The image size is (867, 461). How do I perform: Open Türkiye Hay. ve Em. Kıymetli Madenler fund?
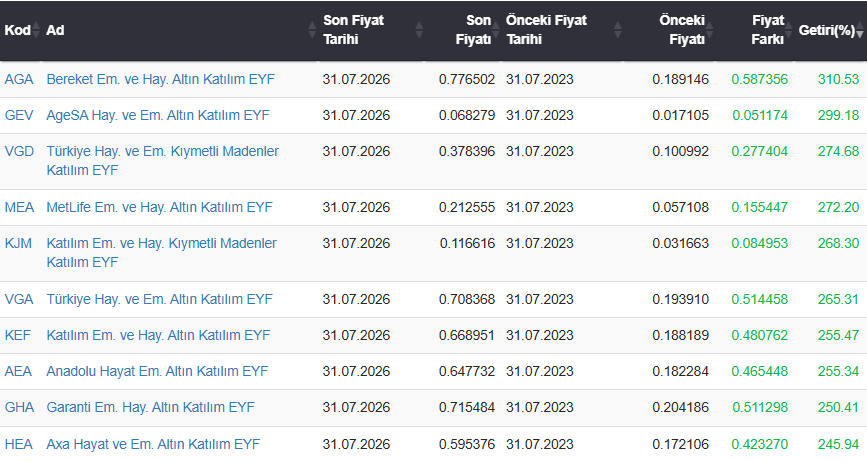tap(163, 160)
